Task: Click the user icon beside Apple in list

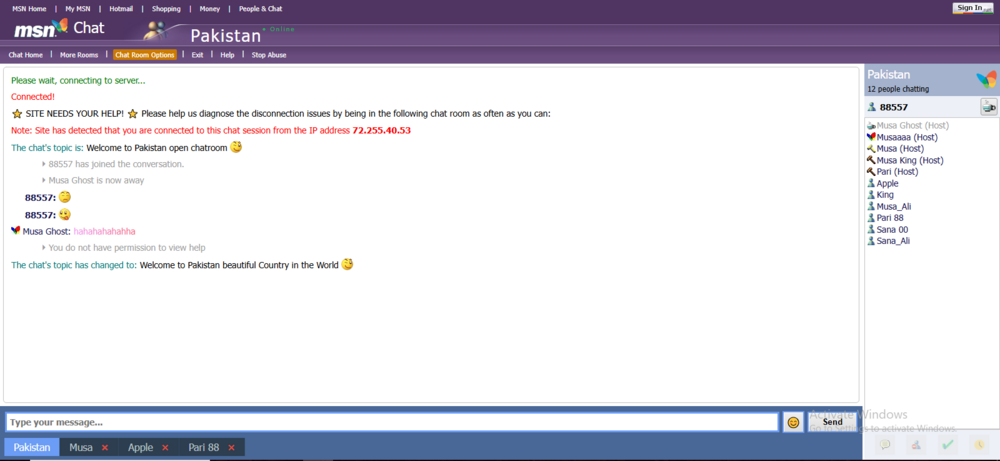Action: 871,183
